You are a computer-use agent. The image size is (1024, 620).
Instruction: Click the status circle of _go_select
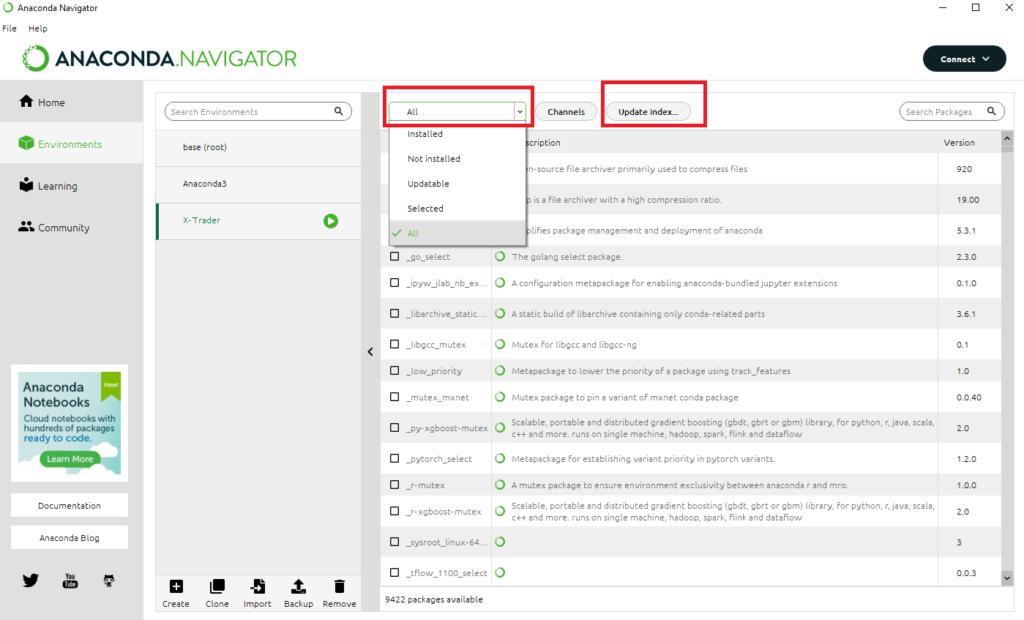(500, 257)
